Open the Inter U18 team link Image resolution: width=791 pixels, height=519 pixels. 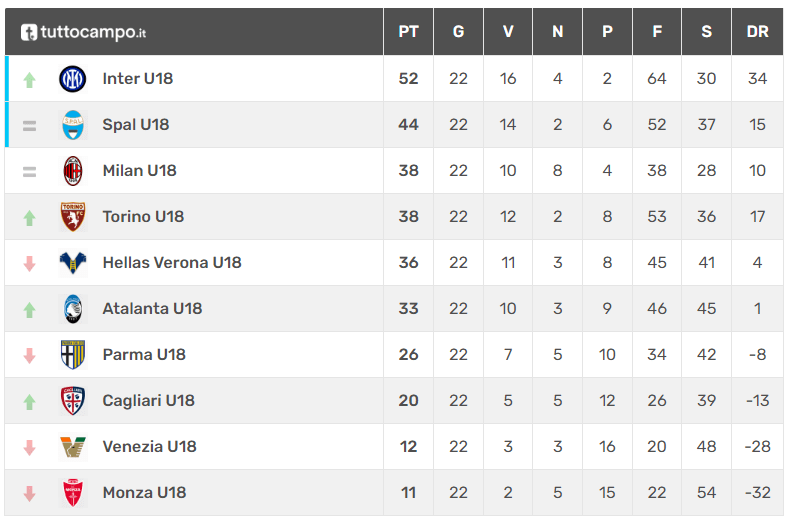pyautogui.click(x=138, y=79)
